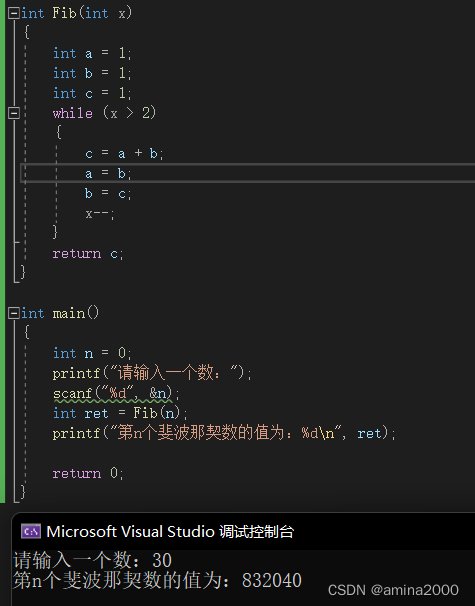Viewport: 475px width, 606px height.
Task: Click the line 'c = a + b;'
Action: tap(124, 153)
